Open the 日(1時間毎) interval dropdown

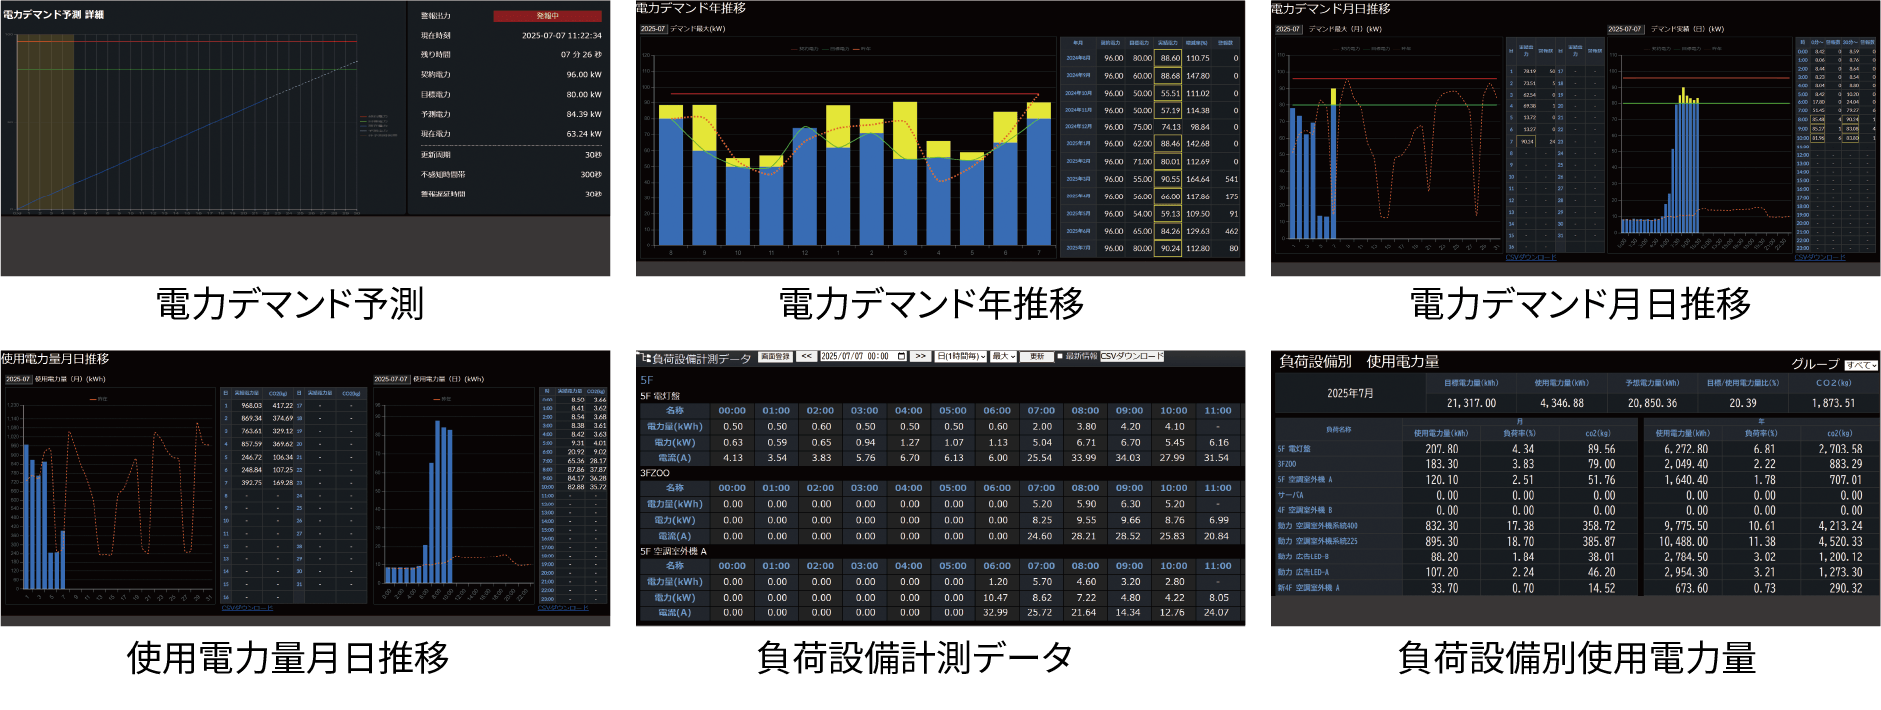point(961,357)
